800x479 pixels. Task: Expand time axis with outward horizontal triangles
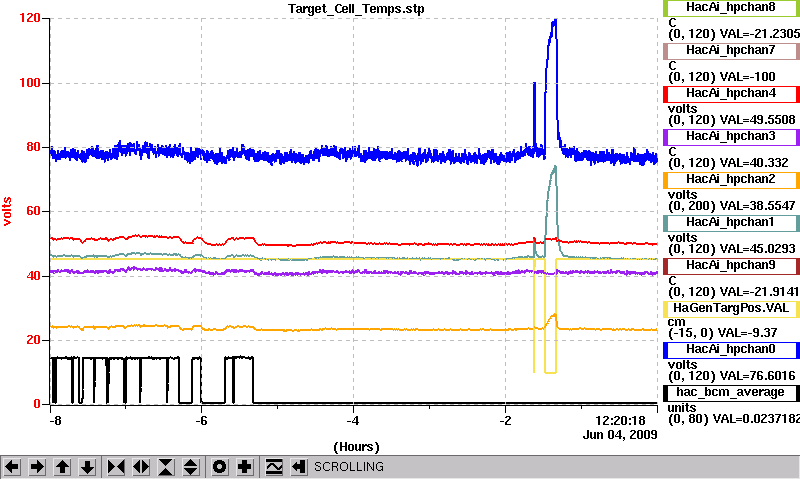click(x=141, y=467)
